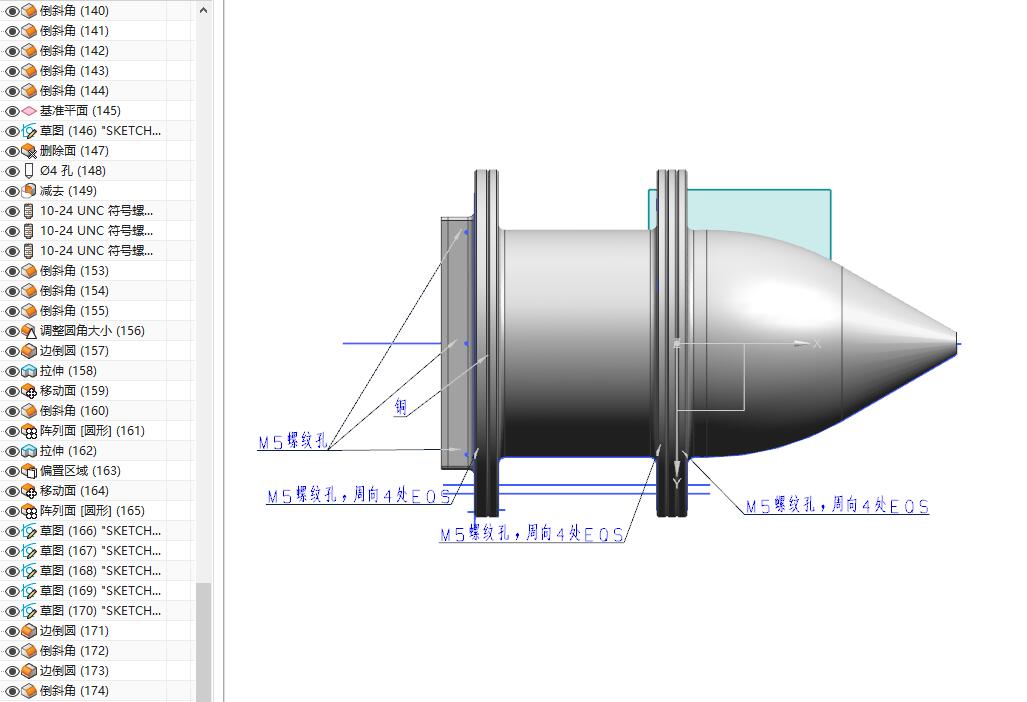Click the resize blend icon for 调整圆角大小 (156)
This screenshot has height=702, width=1027.
point(29,331)
